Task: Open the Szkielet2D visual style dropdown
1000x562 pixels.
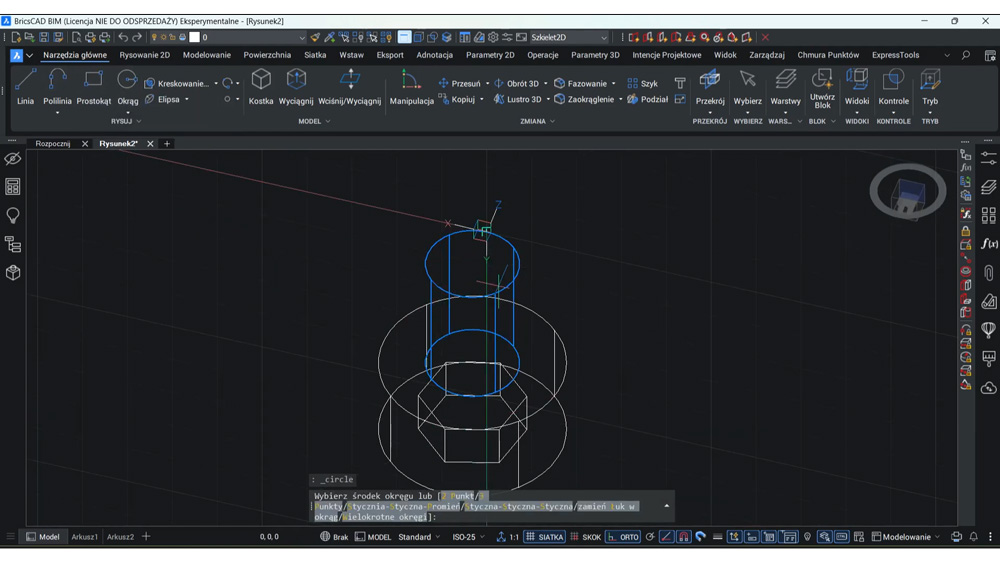Action: pyautogui.click(x=569, y=38)
